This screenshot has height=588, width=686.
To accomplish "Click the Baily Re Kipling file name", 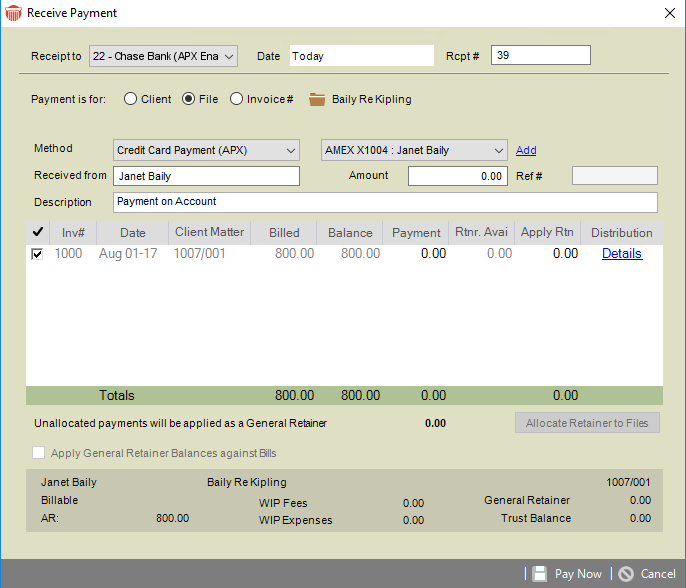I will coord(371,99).
